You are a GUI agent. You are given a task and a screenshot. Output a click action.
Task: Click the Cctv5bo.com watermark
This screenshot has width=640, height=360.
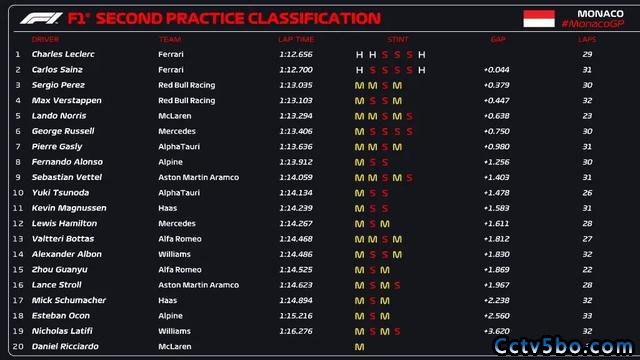(563, 347)
